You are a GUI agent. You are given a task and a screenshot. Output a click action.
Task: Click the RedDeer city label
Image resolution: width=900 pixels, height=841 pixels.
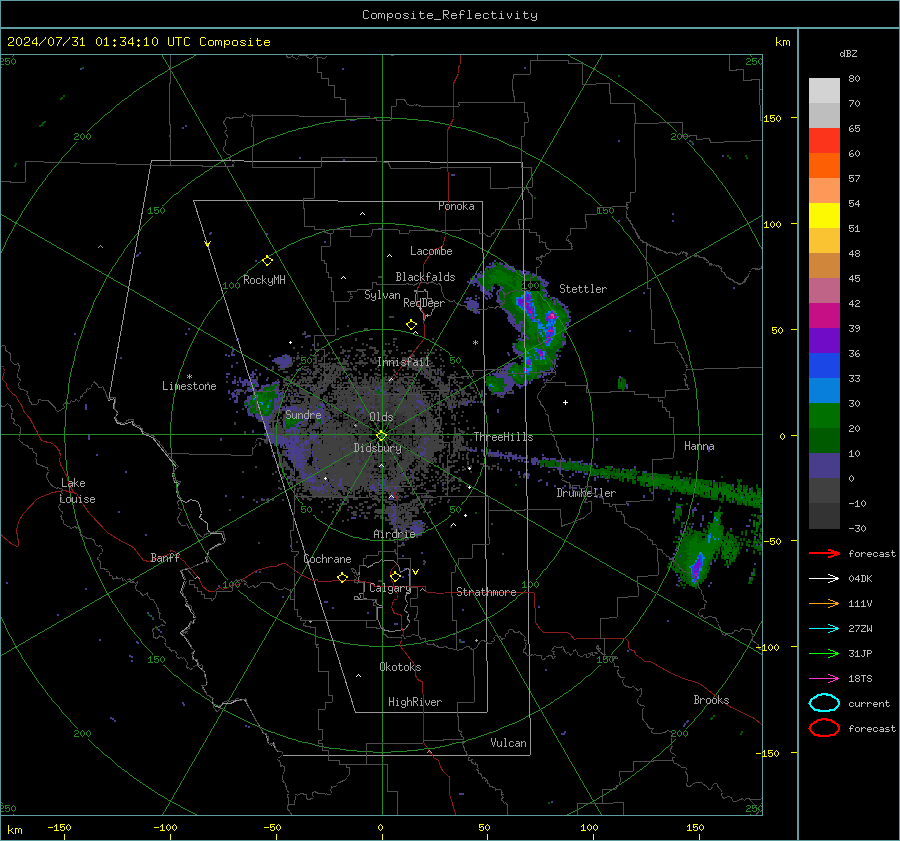click(x=424, y=303)
